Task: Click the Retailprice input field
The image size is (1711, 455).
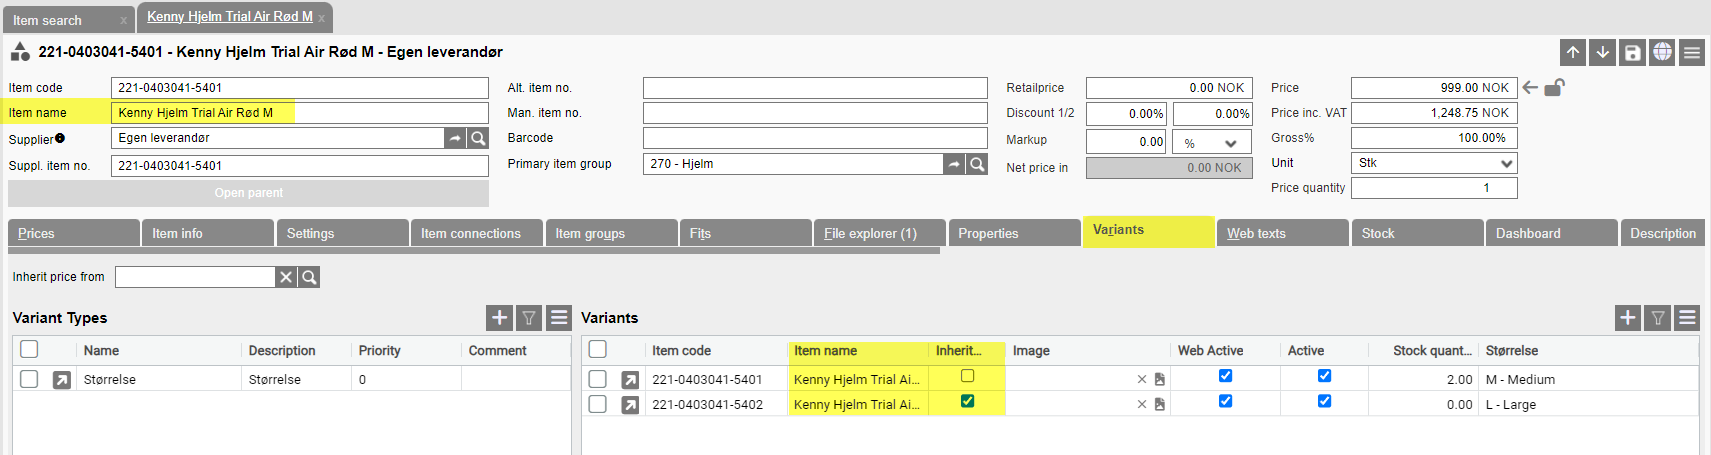Action: coord(1169,88)
